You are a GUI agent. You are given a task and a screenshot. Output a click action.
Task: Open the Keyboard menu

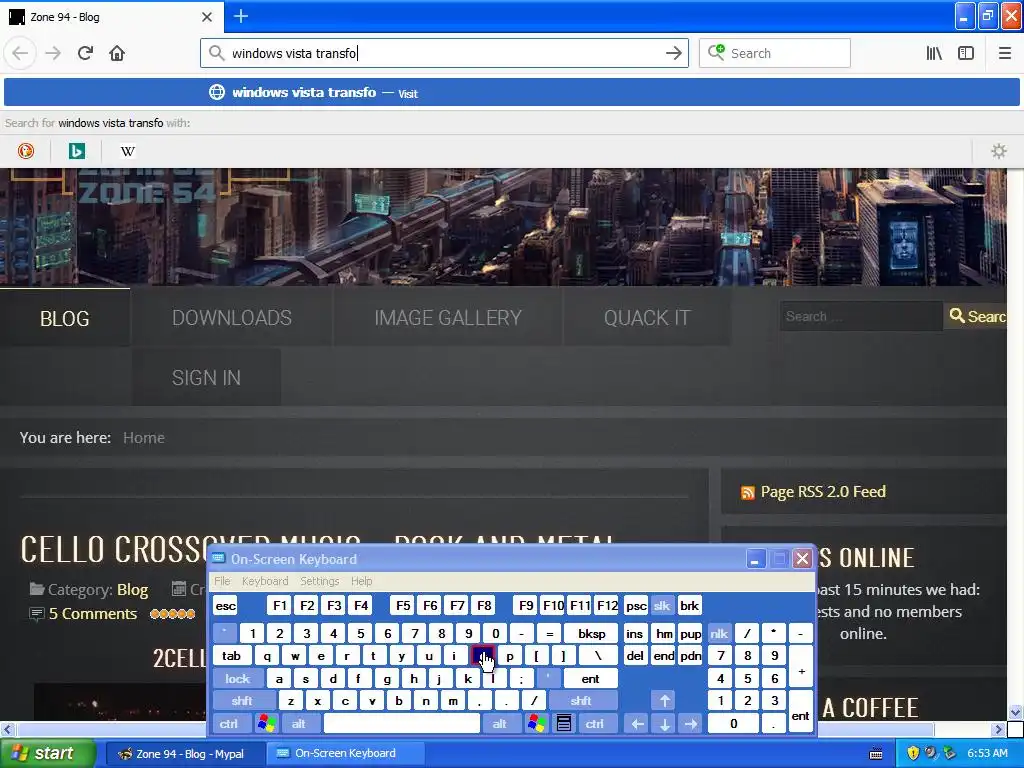(264, 581)
